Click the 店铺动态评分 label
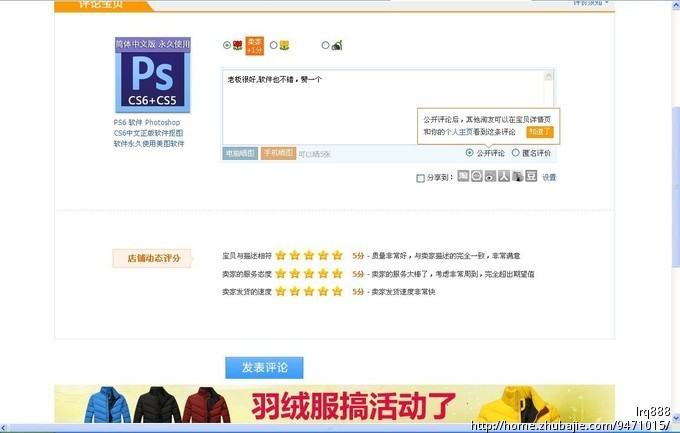 [x=152, y=258]
